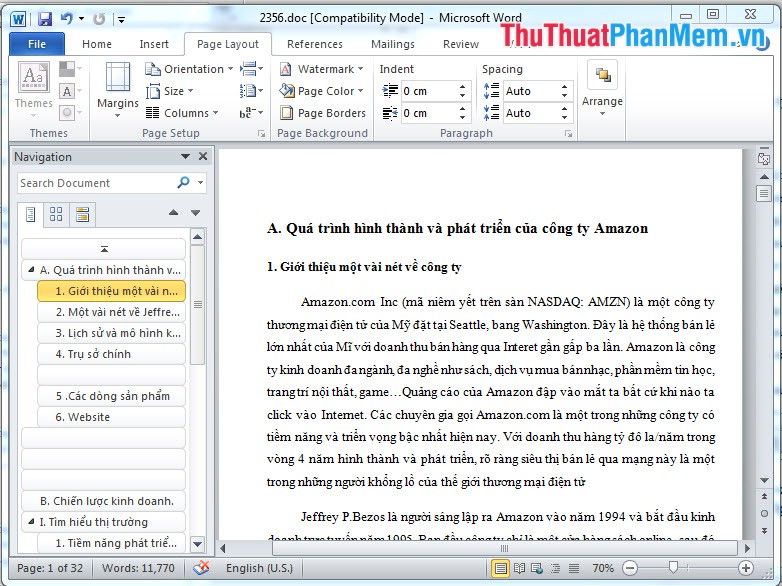This screenshot has height=586, width=782.
Task: Select the browse pages tab icon
Action: [x=56, y=214]
